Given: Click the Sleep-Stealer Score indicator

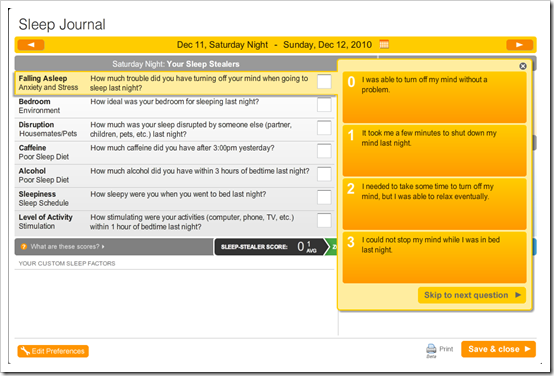Looking at the screenshot, I should pyautogui.click(x=270, y=247).
